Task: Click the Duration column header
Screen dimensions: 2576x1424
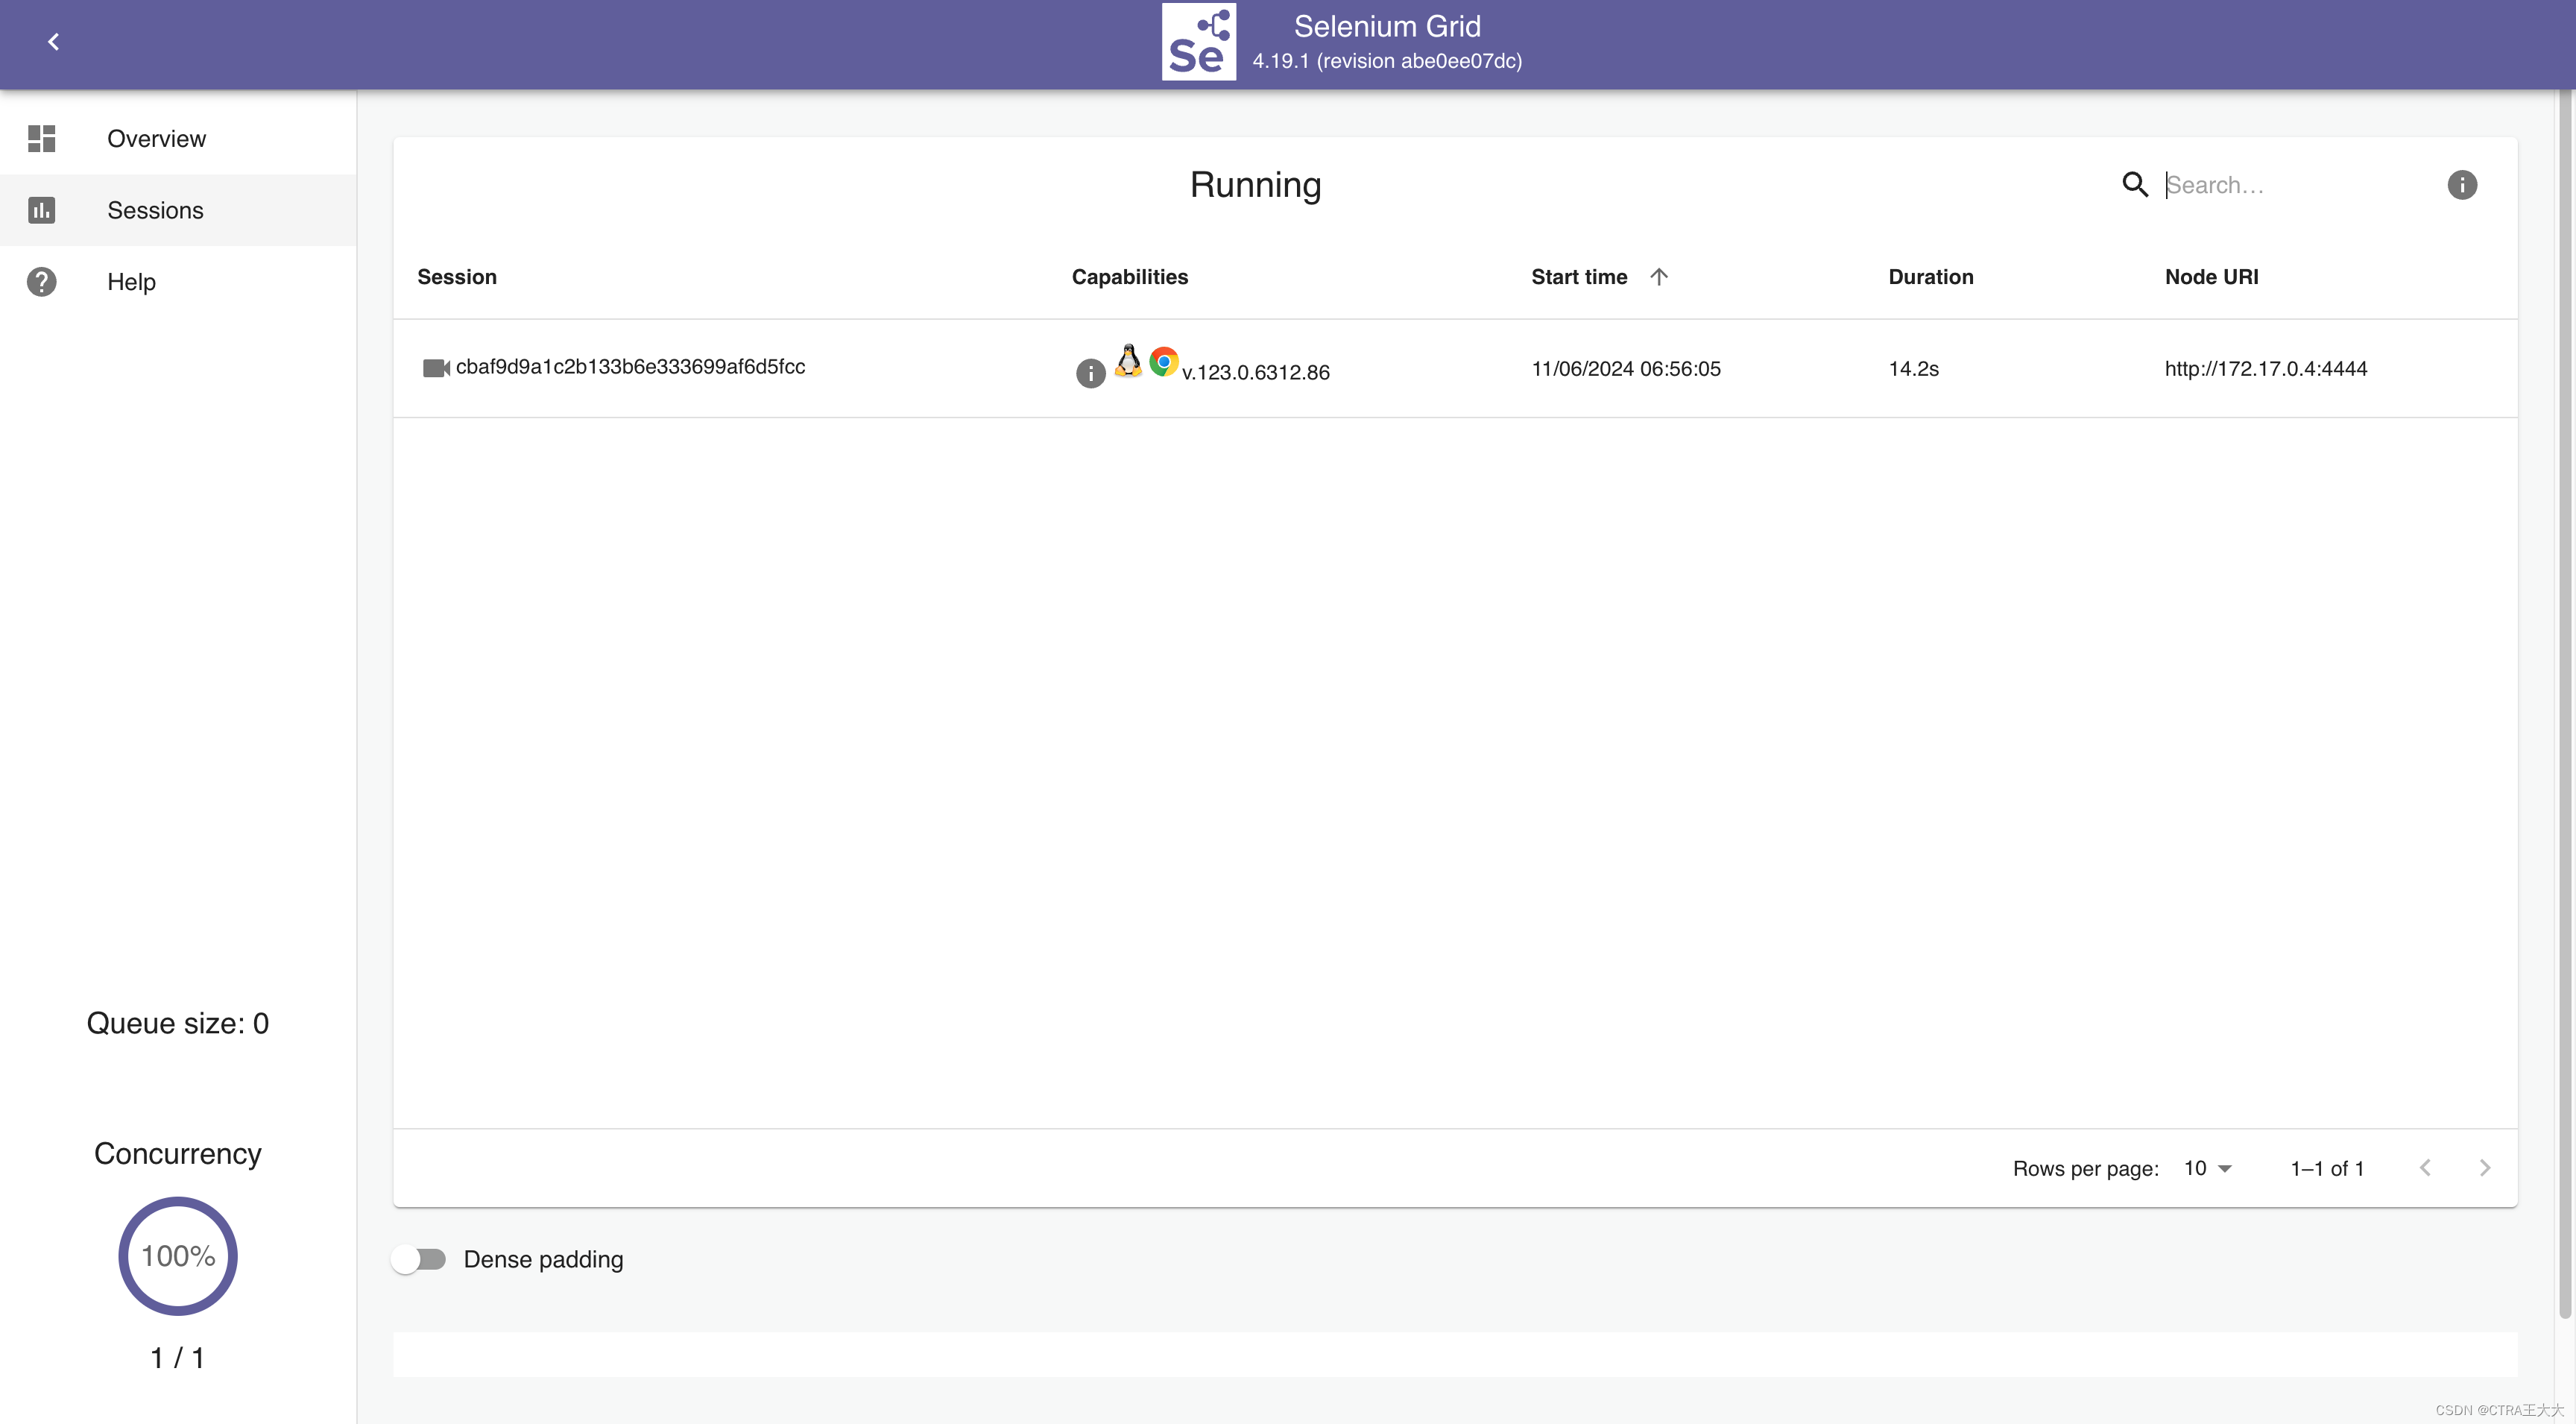Action: pyautogui.click(x=1930, y=277)
